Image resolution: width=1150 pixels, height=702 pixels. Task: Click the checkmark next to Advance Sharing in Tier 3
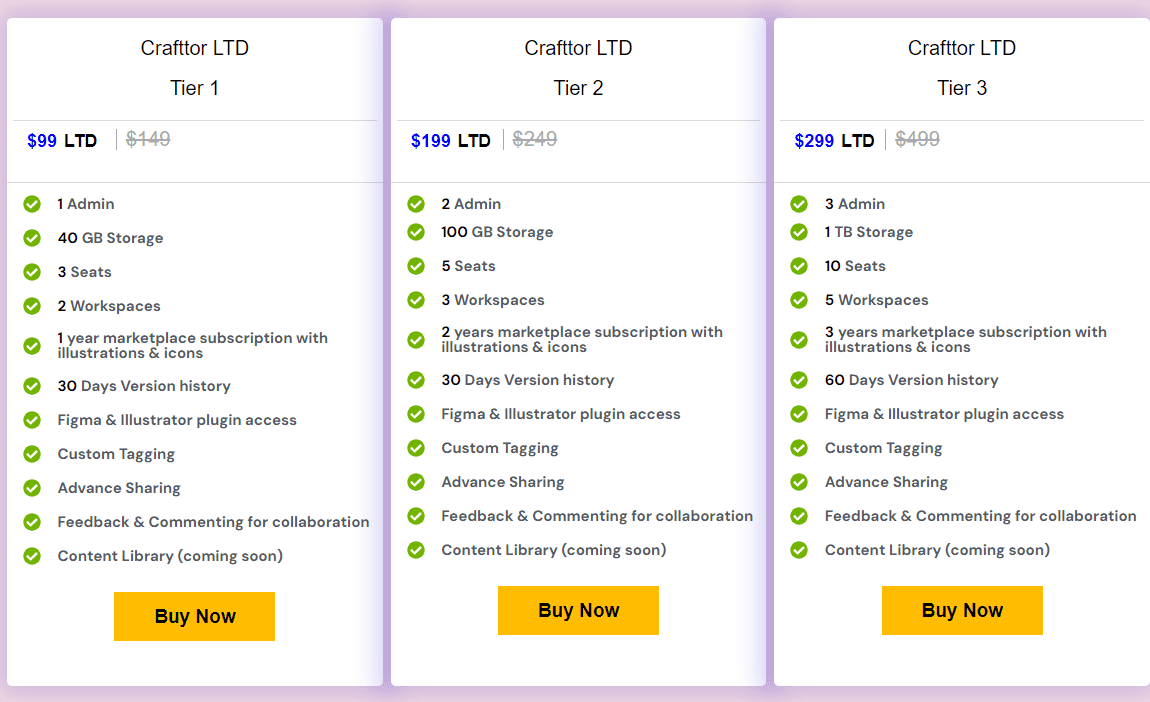[800, 481]
